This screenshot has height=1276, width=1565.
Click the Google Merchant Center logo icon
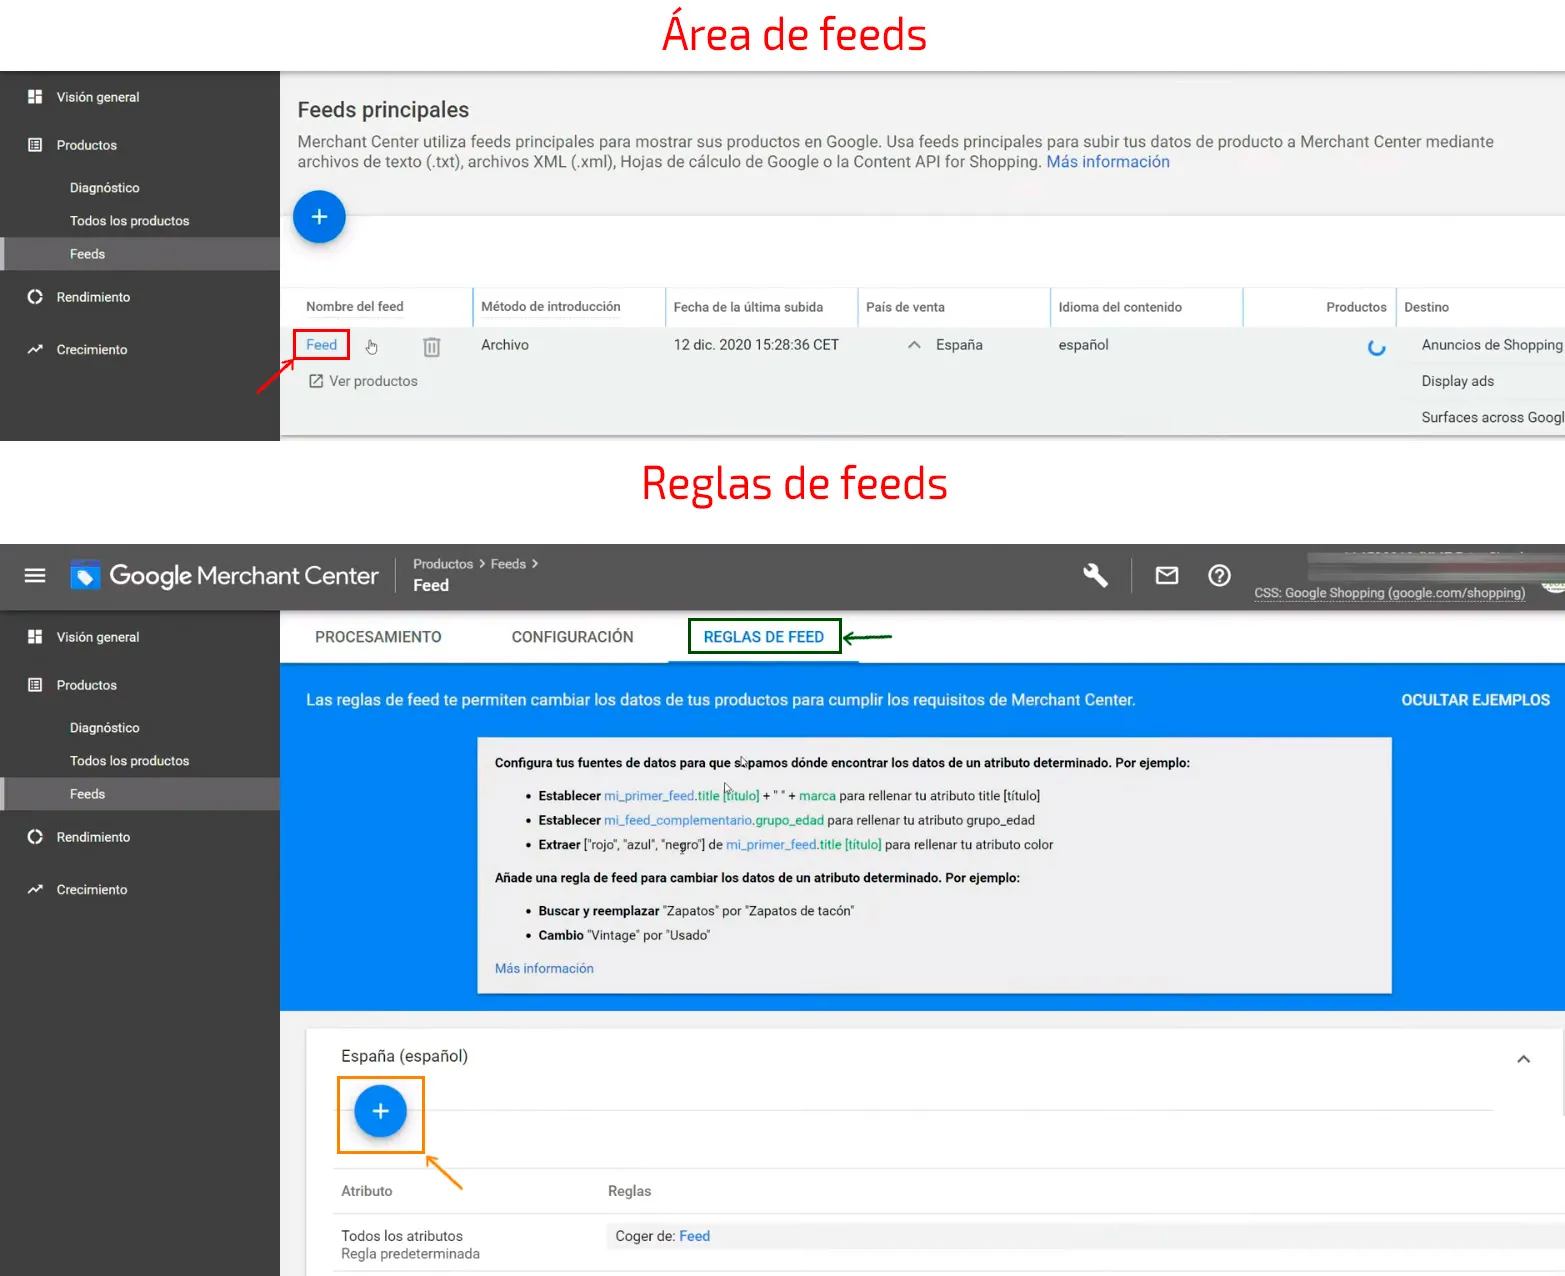(85, 575)
